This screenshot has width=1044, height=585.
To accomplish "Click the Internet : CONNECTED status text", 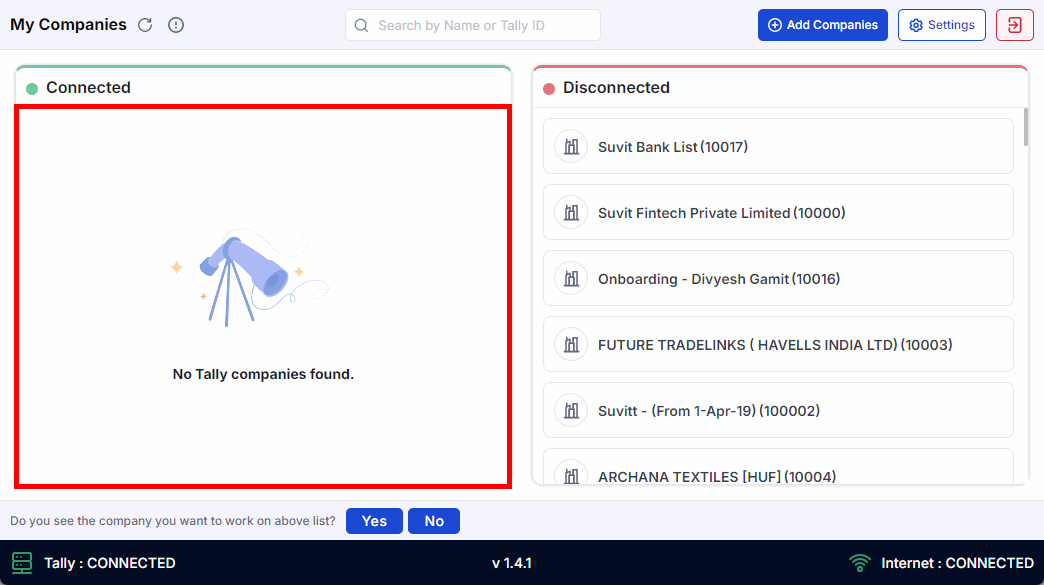I will pos(957,563).
